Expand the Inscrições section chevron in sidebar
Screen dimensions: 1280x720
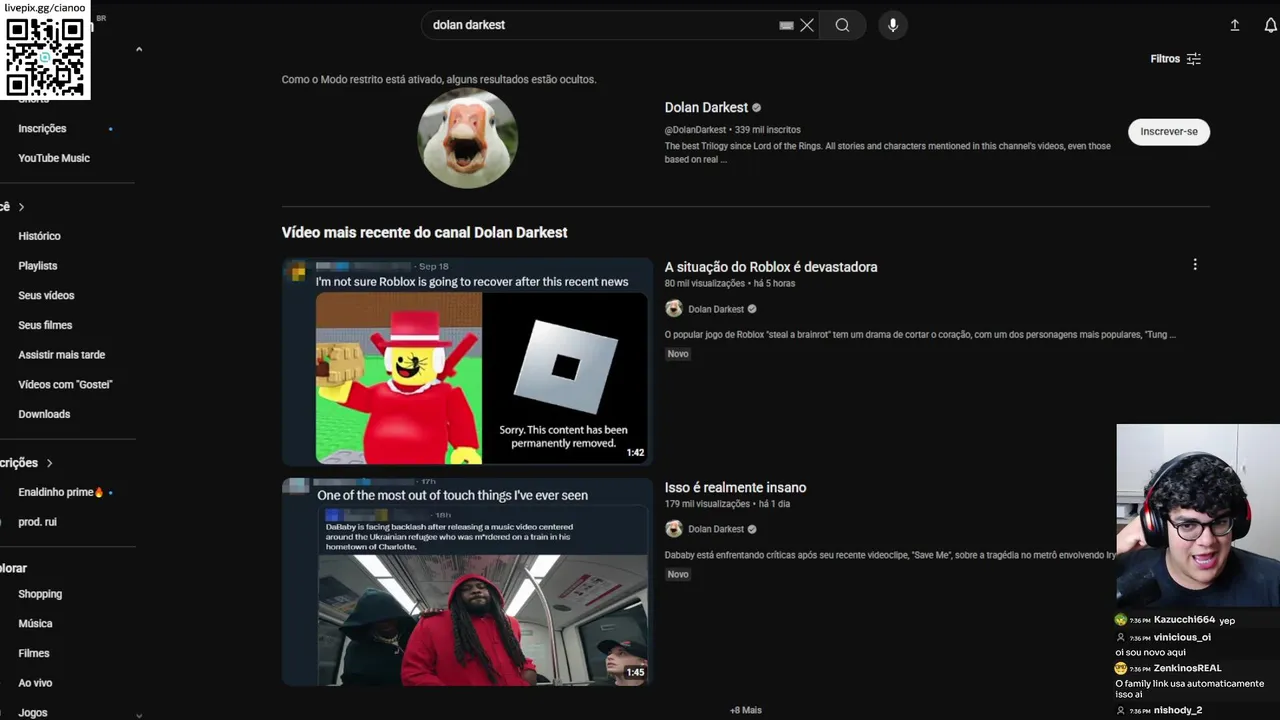point(49,463)
